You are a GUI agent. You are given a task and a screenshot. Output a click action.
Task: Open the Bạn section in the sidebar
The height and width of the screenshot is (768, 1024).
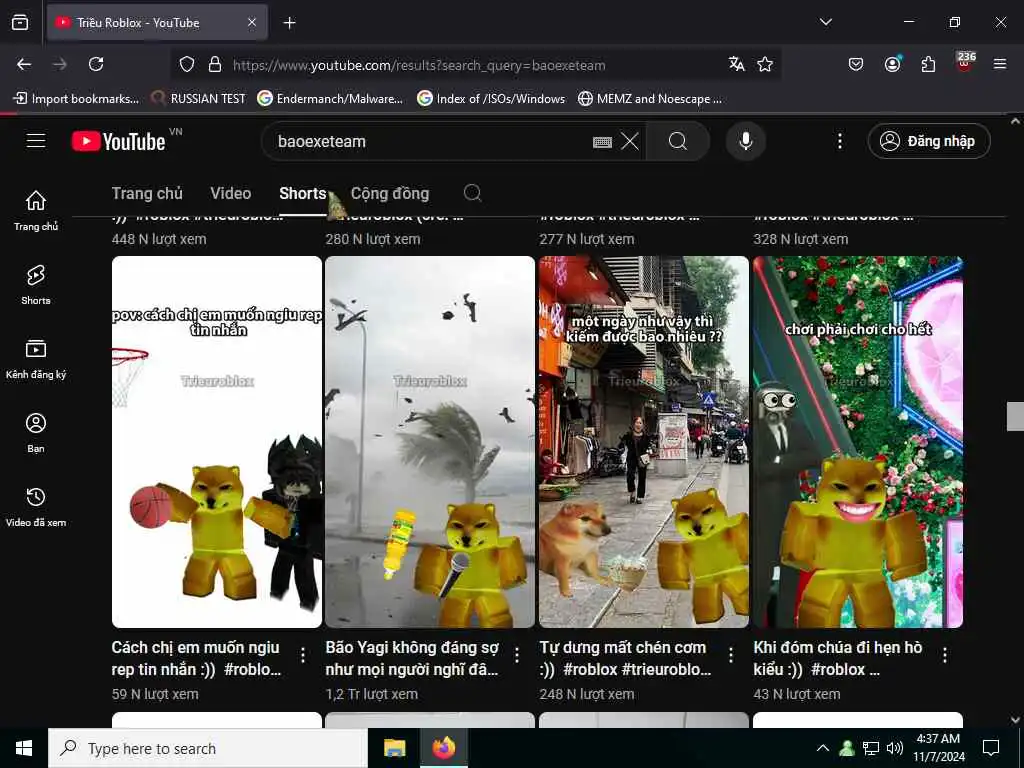tap(36, 432)
